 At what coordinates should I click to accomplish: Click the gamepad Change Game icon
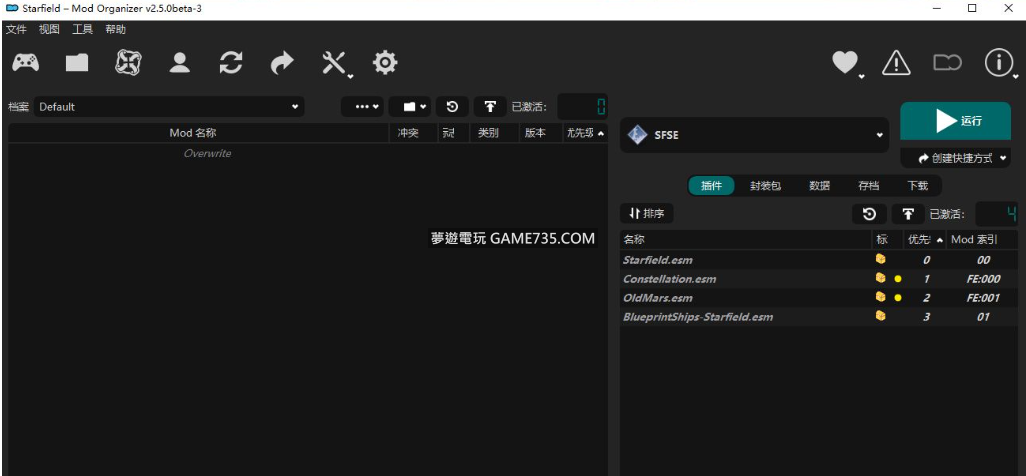[x=26, y=63]
